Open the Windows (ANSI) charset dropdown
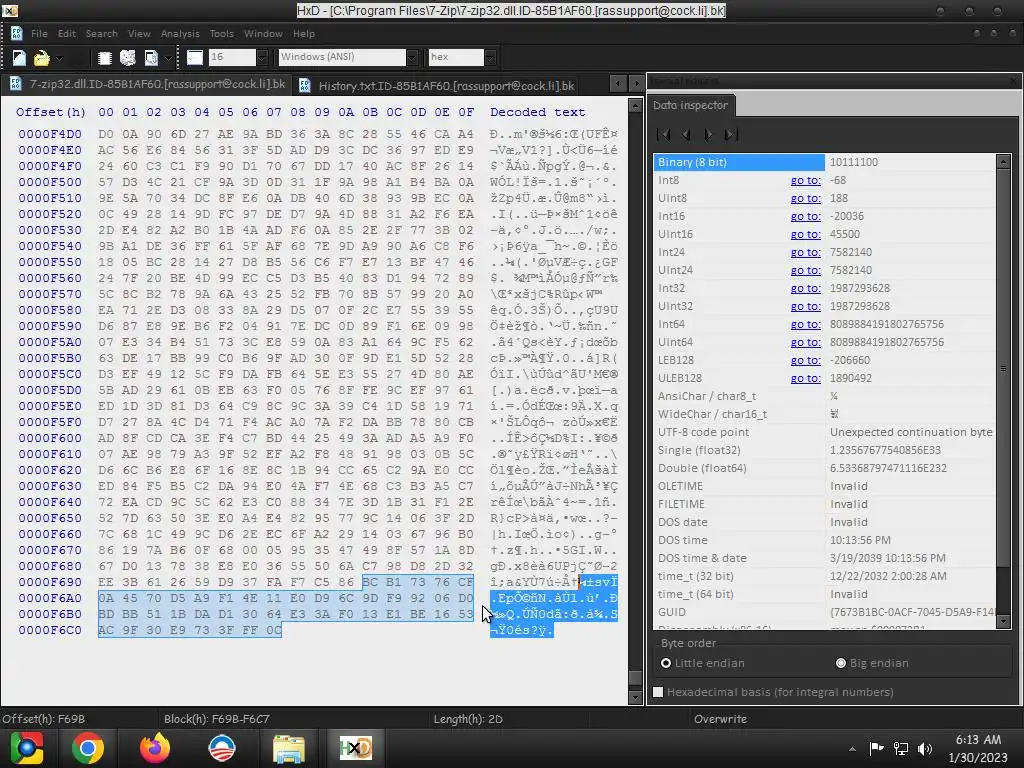1024x768 pixels. pos(411,57)
